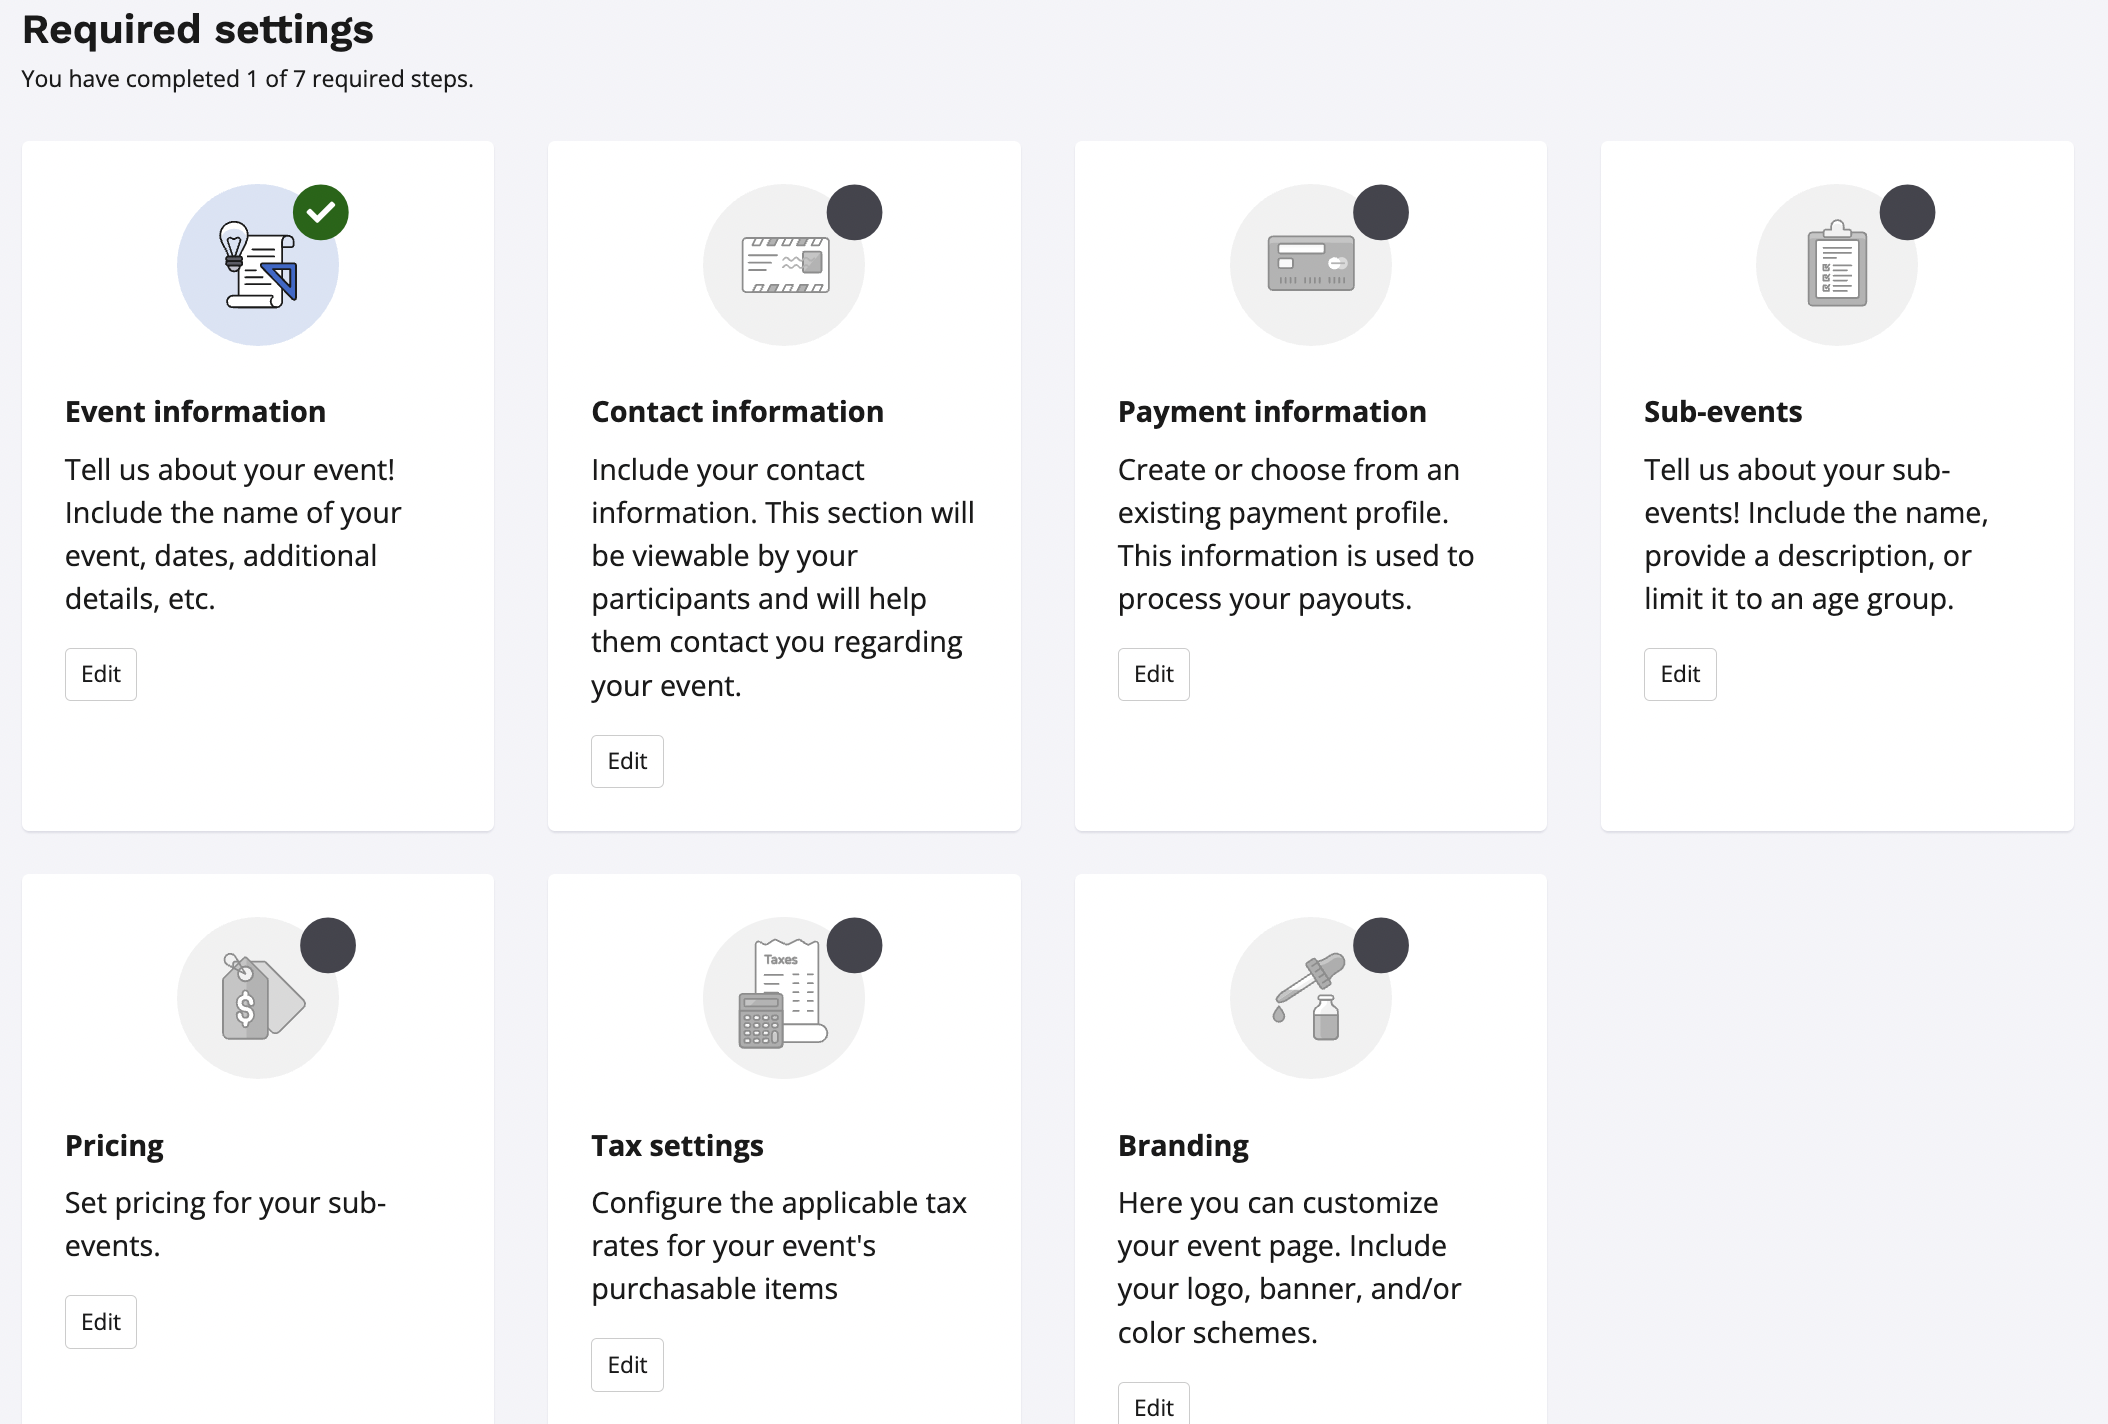Screen dimensions: 2108x1424
Task: Click the Sub-events clipboard checklist icon
Action: (1837, 265)
